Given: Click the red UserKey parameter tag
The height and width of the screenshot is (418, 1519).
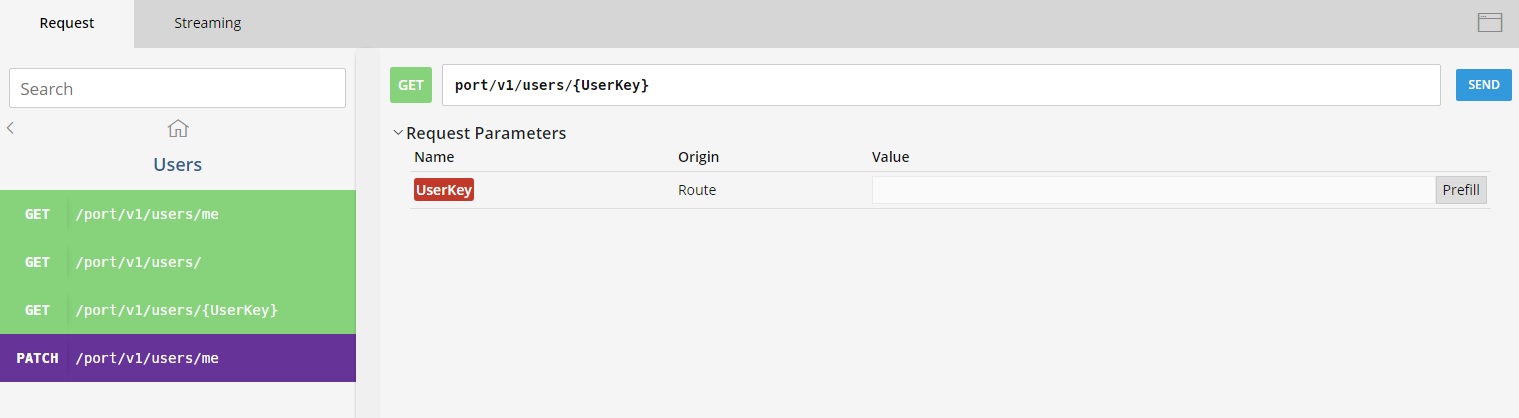Looking at the screenshot, I should click(444, 190).
